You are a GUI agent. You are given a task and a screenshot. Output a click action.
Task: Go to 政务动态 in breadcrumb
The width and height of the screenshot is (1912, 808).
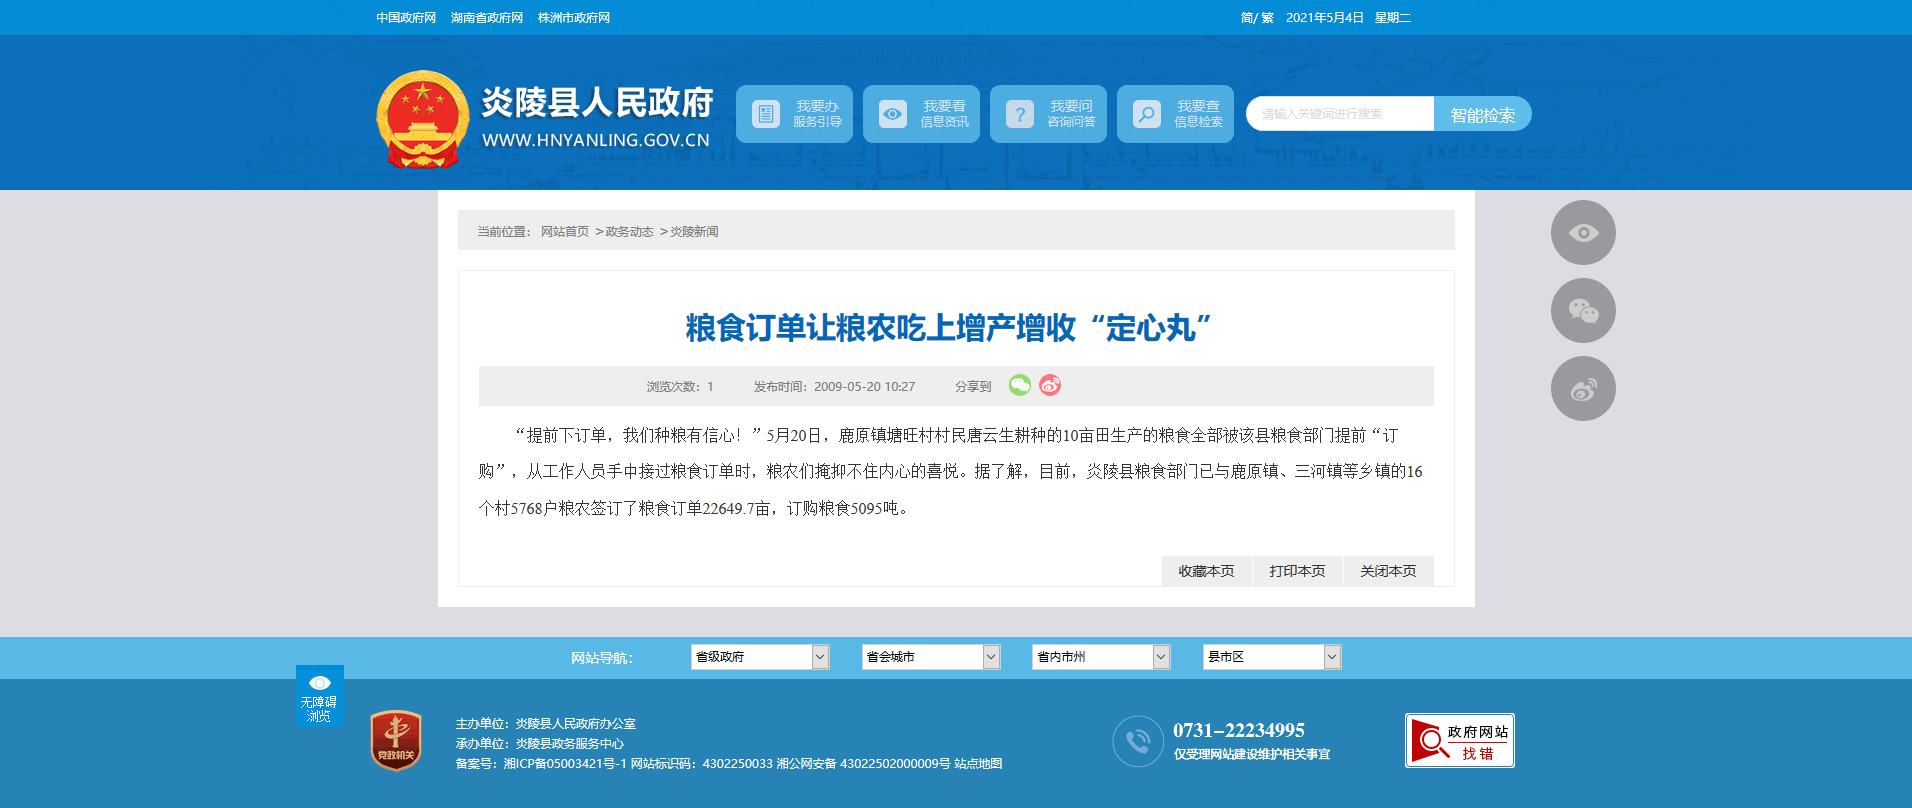629,232
